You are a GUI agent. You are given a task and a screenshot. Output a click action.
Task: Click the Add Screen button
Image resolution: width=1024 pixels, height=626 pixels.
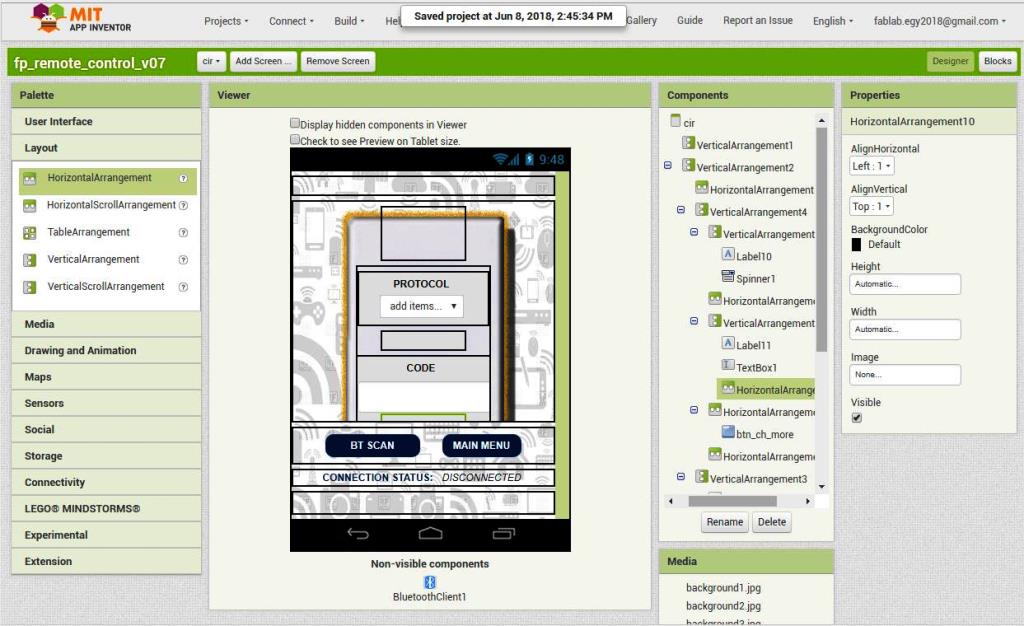click(x=263, y=61)
